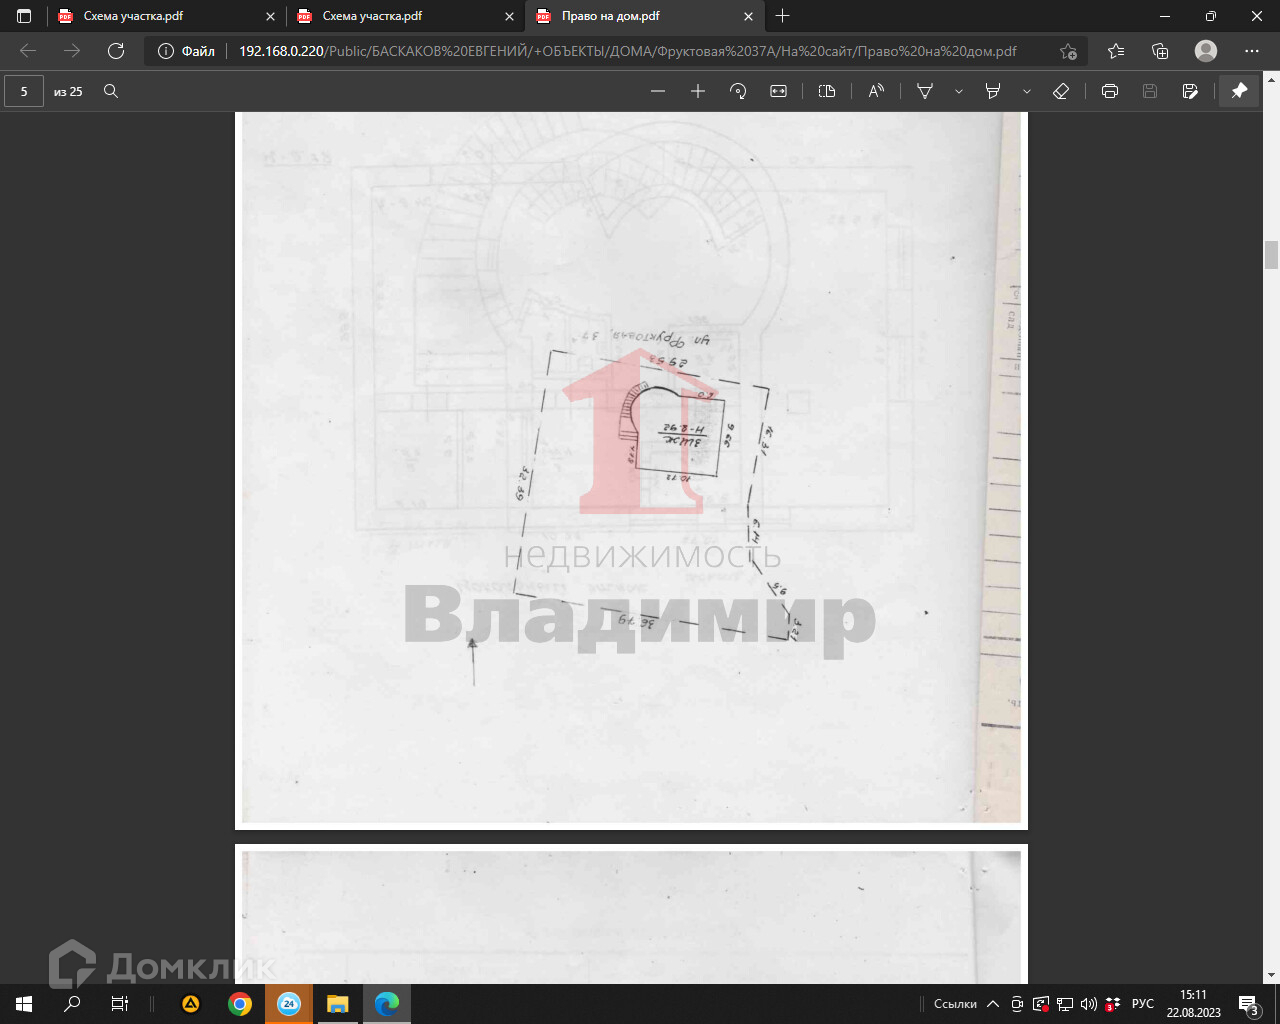Expand highlighter options dropdown arrow
Image resolution: width=1280 pixels, height=1024 pixels.
click(1026, 91)
